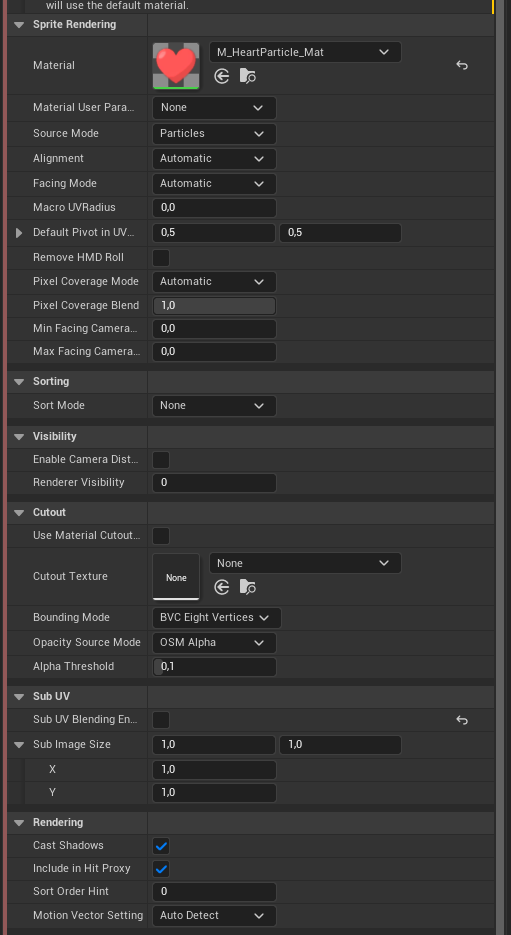This screenshot has height=935, width=511.
Task: Use selected asset for Material
Action: point(222,76)
